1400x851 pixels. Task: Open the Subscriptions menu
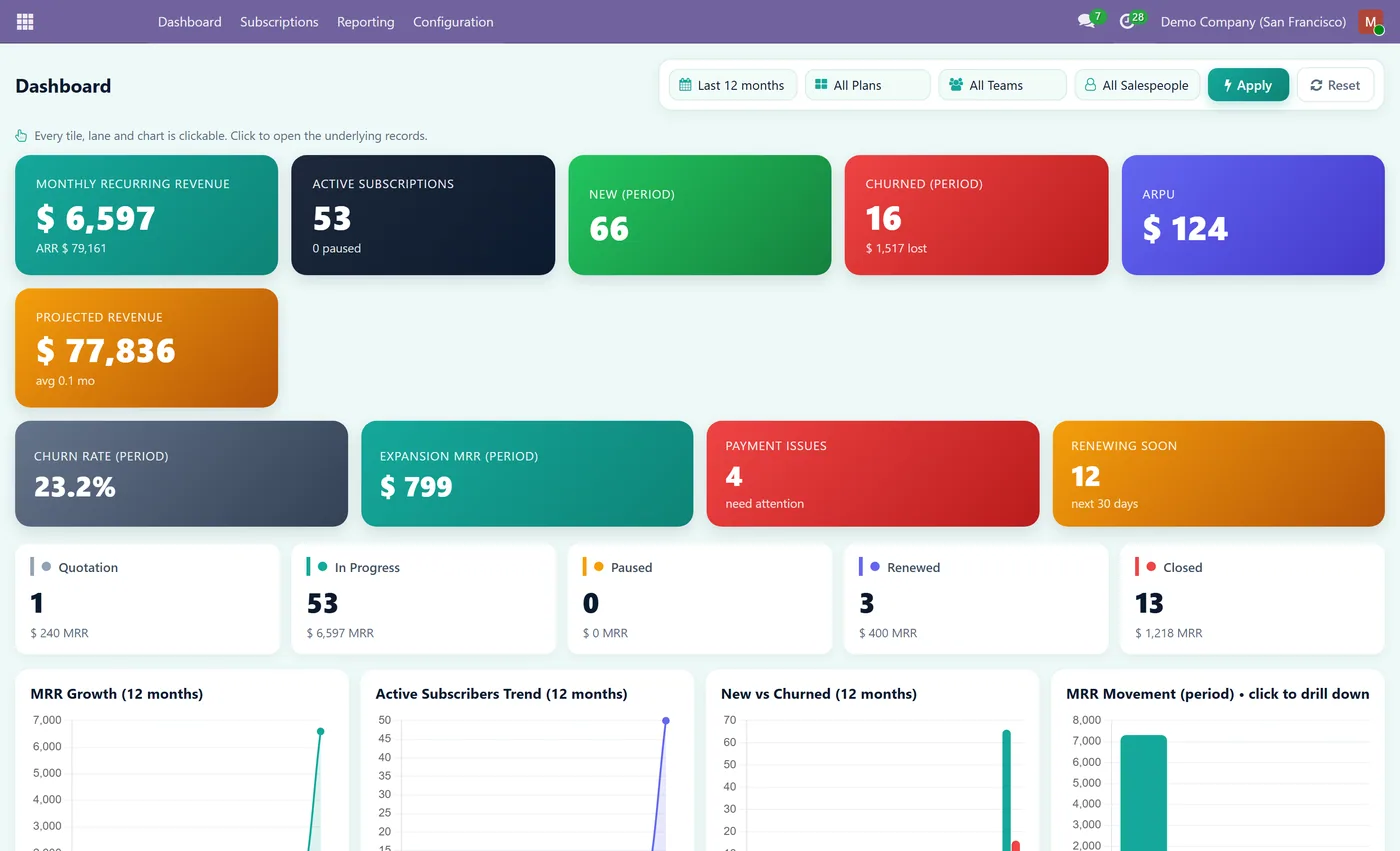pos(279,22)
